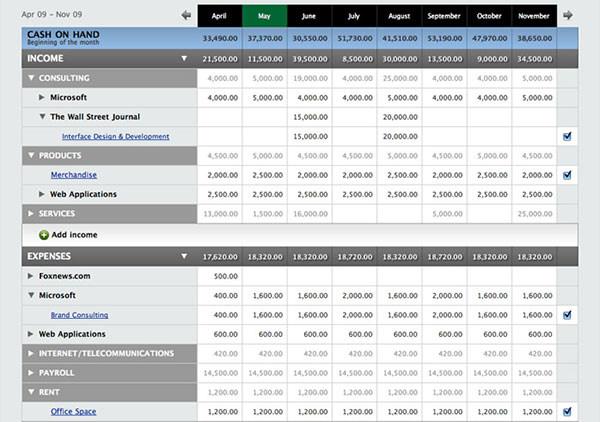Click the next months right arrow
Viewport: 600px width, 422px height.
pos(568,15)
